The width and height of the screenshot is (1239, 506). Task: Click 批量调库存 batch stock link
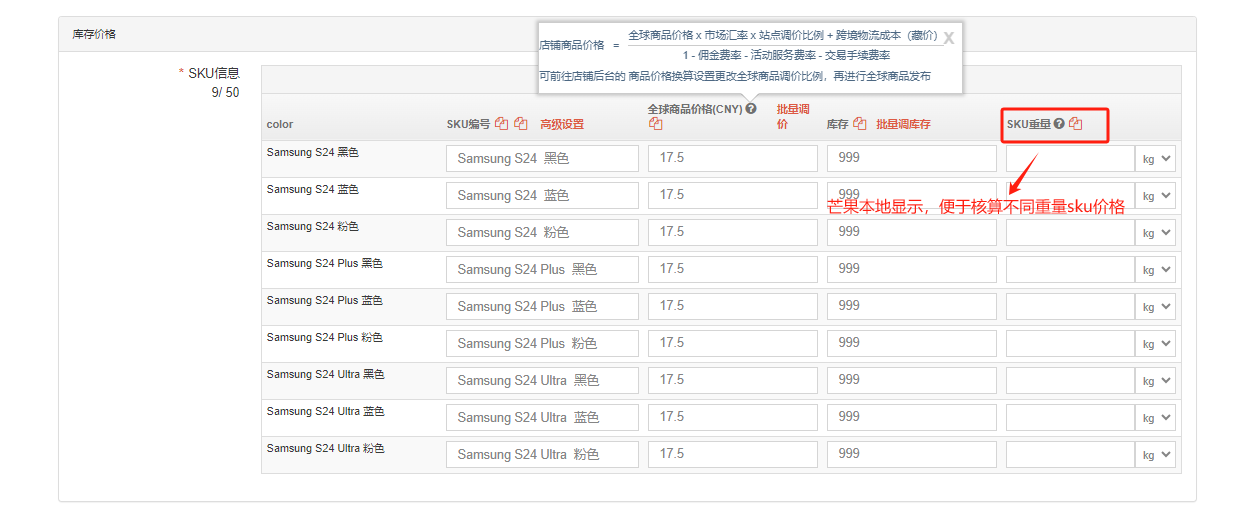904,125
